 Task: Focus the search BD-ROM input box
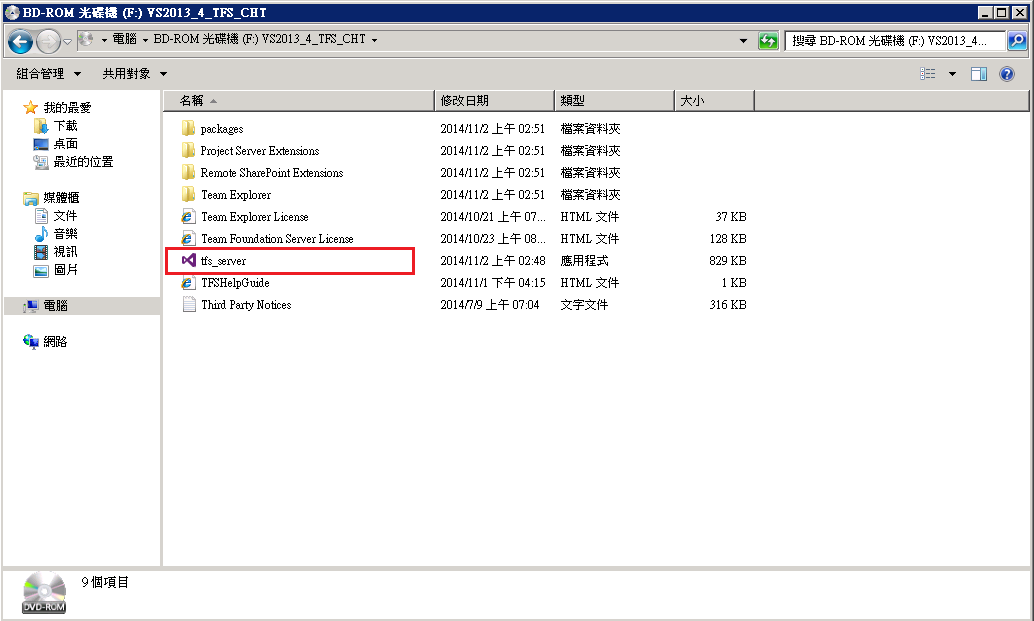pos(895,41)
